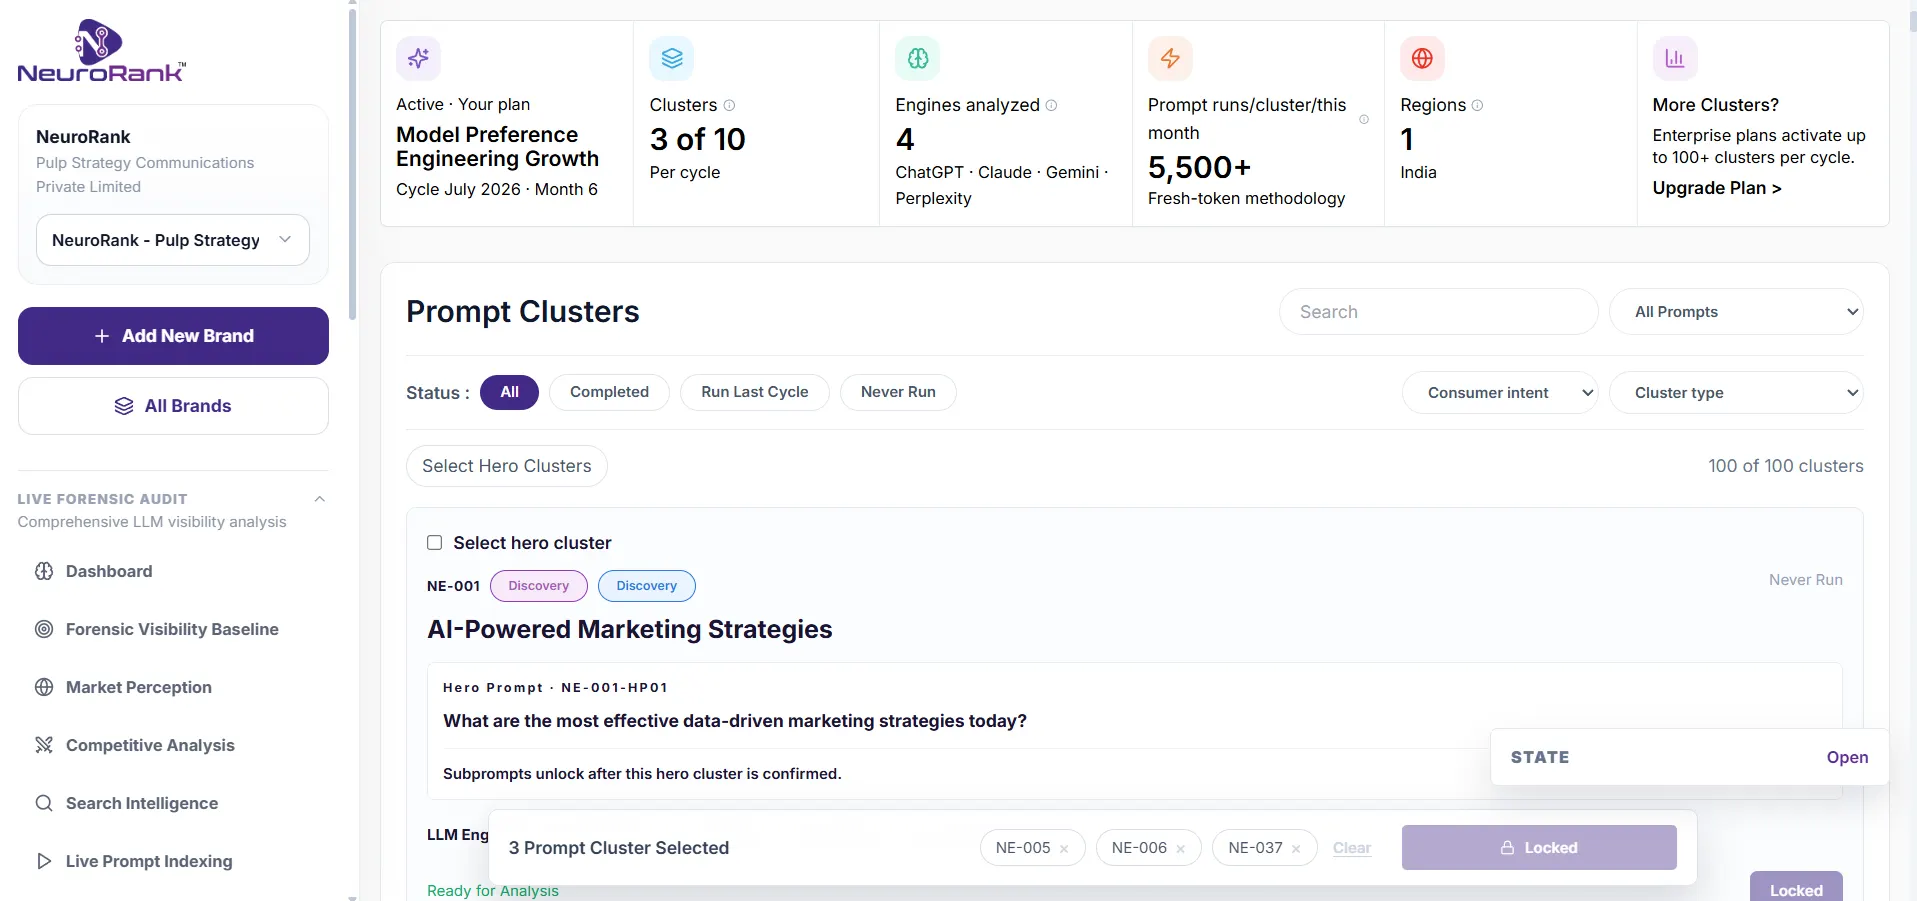1917x901 pixels.
Task: Remove NE-005 chip from selection
Action: [1064, 849]
